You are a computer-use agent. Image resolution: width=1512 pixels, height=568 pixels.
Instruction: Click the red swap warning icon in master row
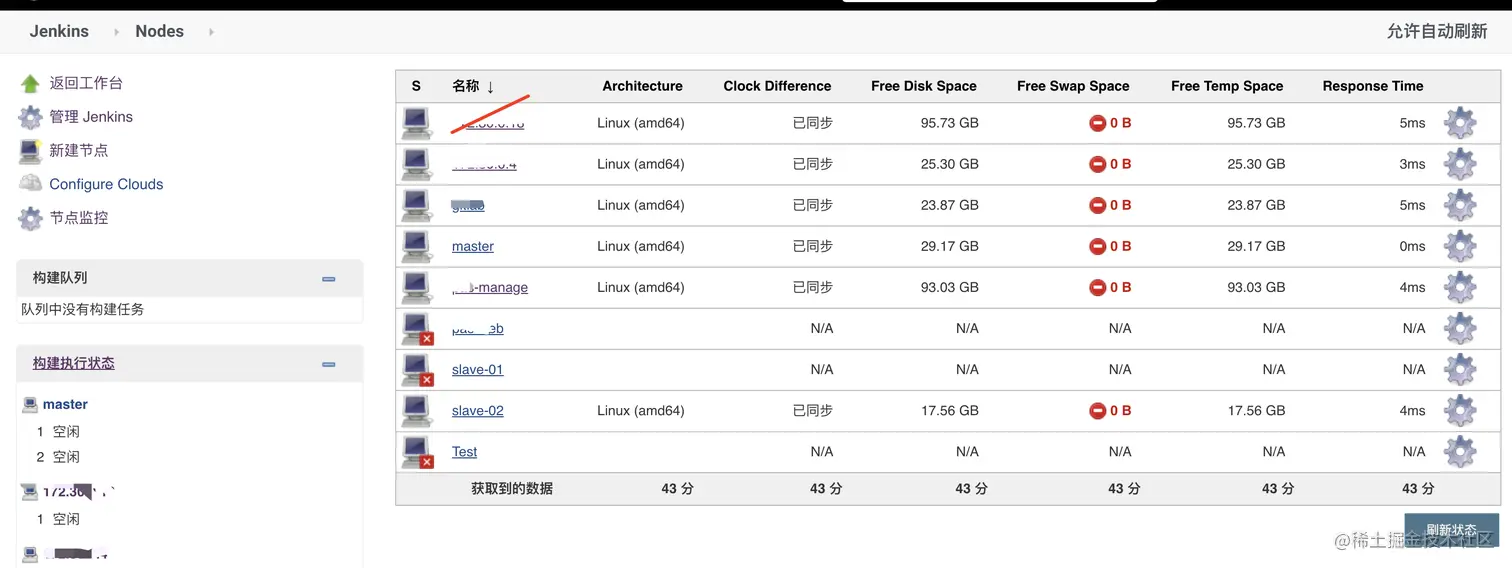pyautogui.click(x=1097, y=246)
